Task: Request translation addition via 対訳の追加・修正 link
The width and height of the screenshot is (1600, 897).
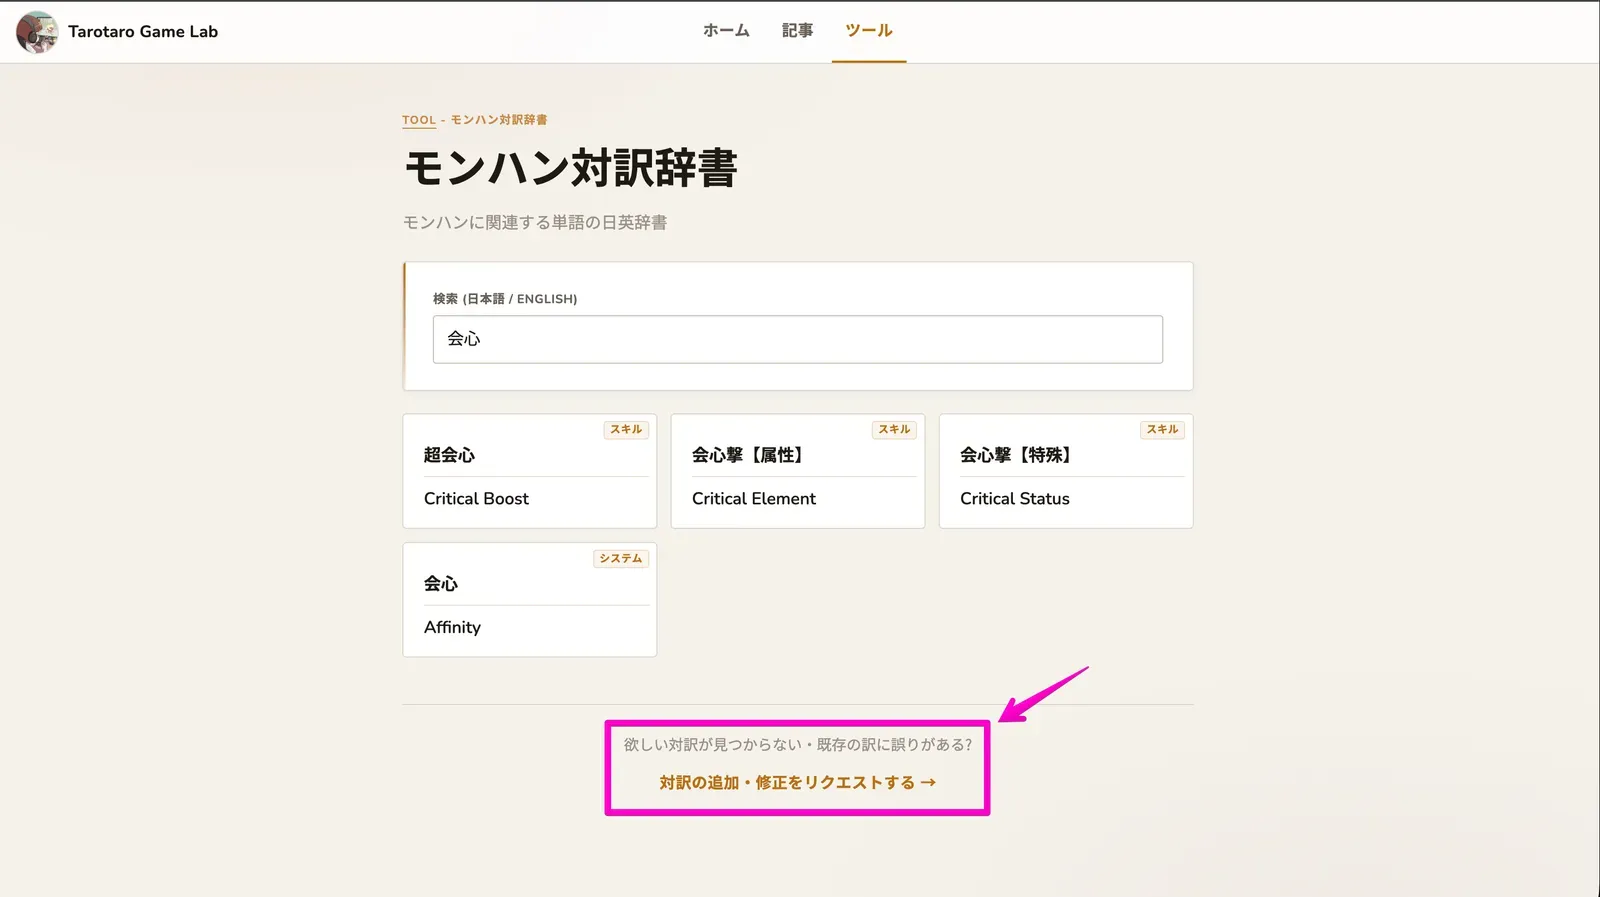Action: (797, 782)
